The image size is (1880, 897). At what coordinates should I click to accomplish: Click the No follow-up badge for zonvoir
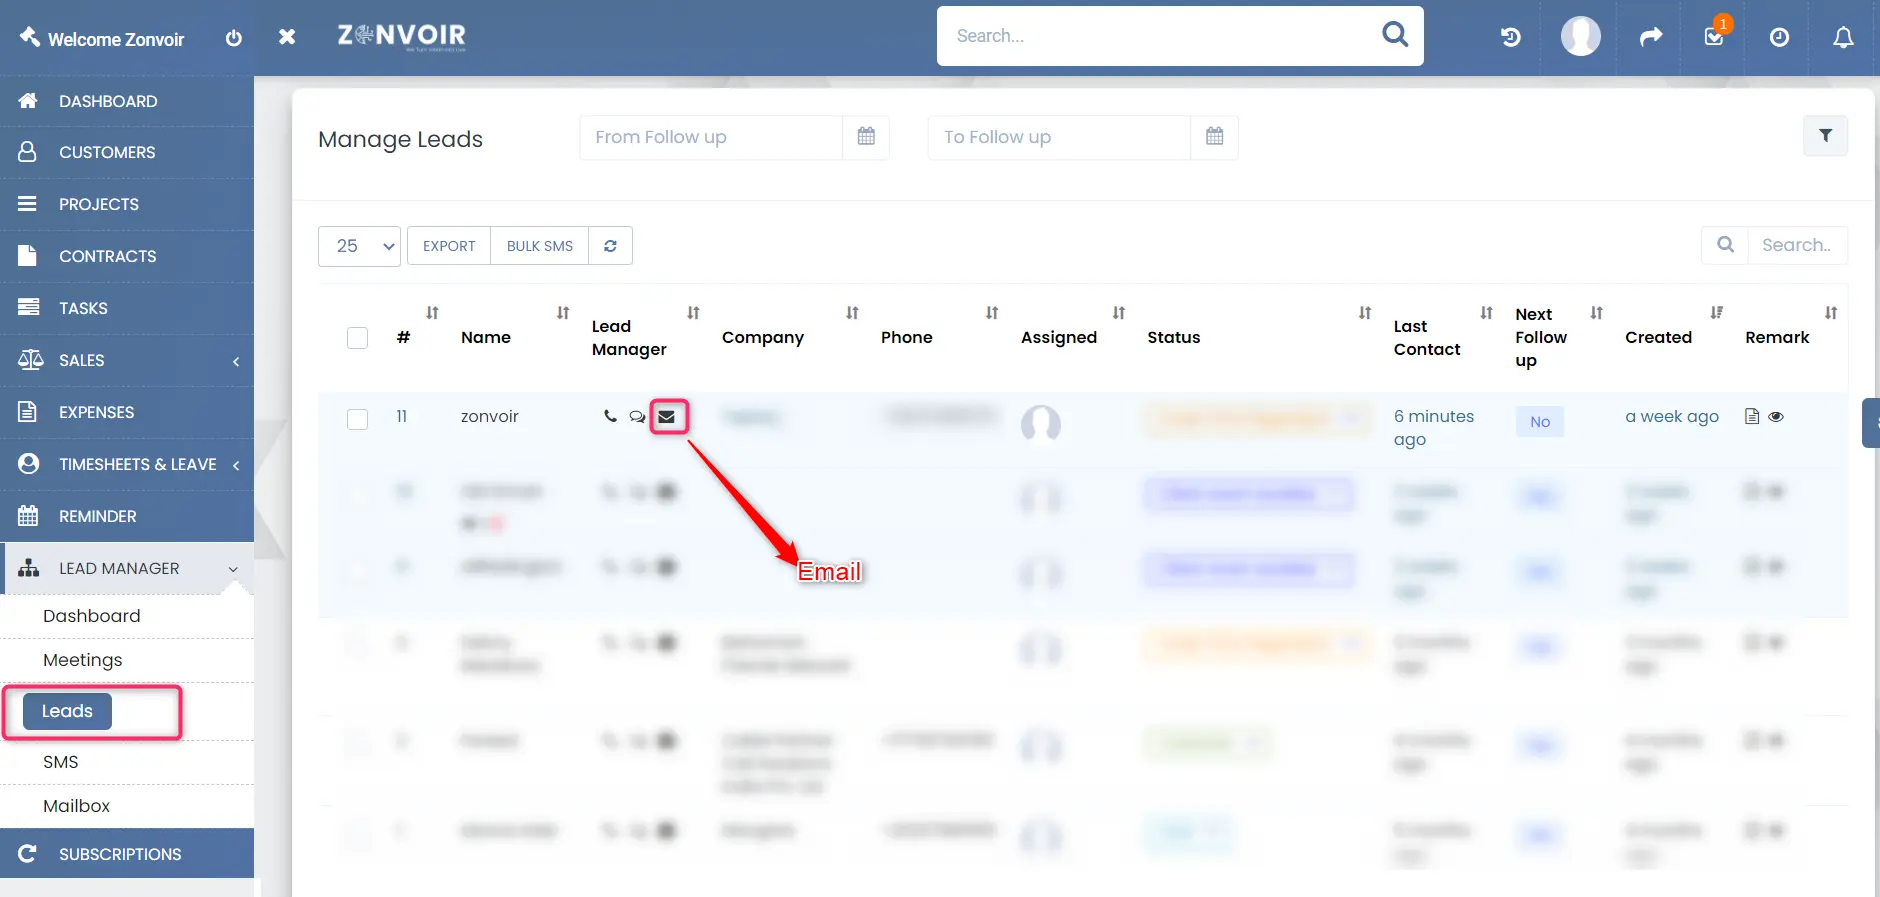1540,422
